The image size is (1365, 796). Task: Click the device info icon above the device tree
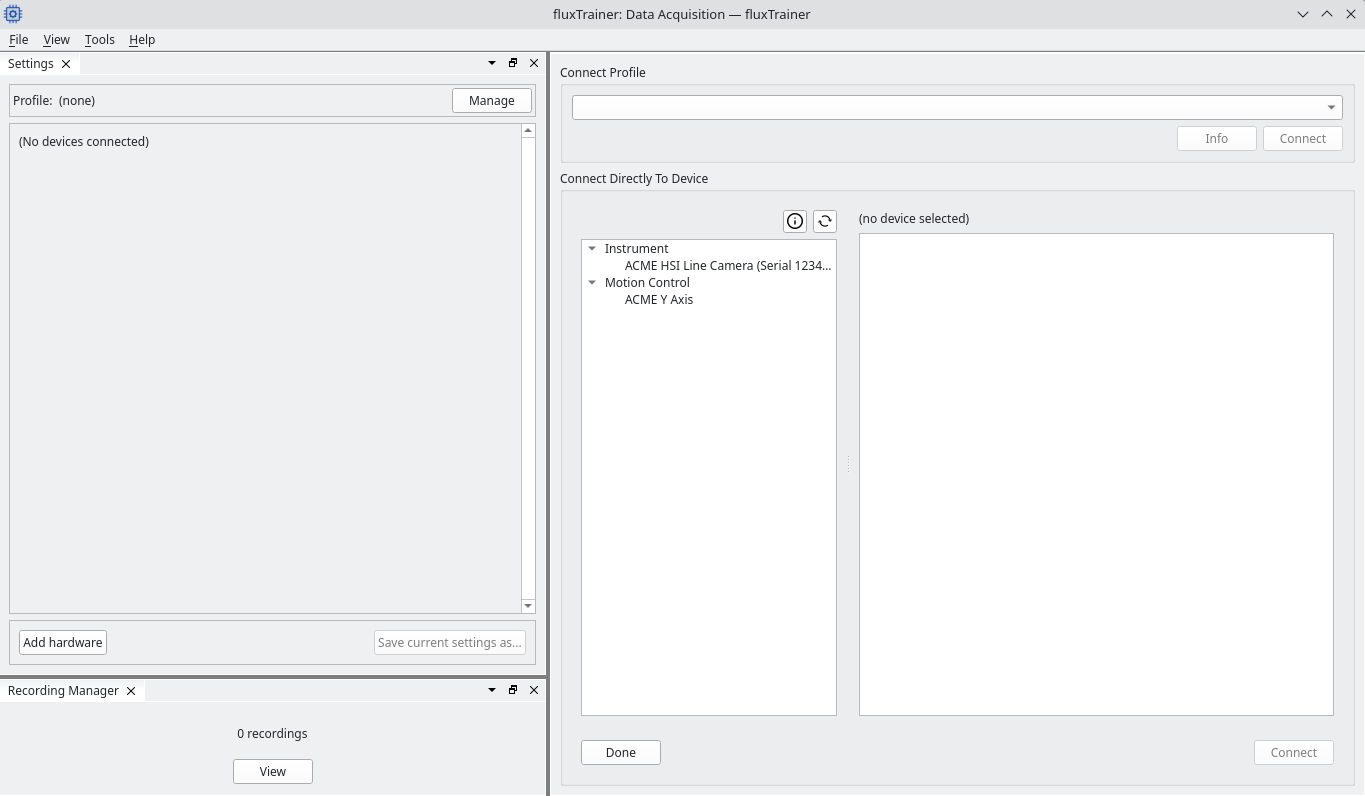coord(795,221)
